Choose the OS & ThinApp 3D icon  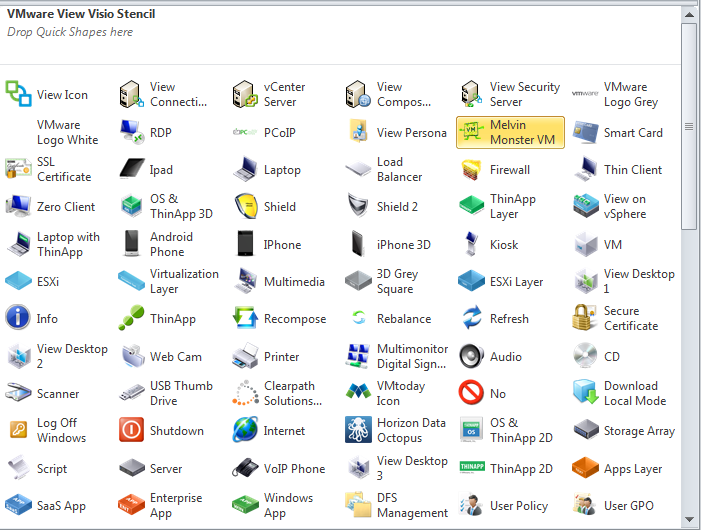[131, 206]
